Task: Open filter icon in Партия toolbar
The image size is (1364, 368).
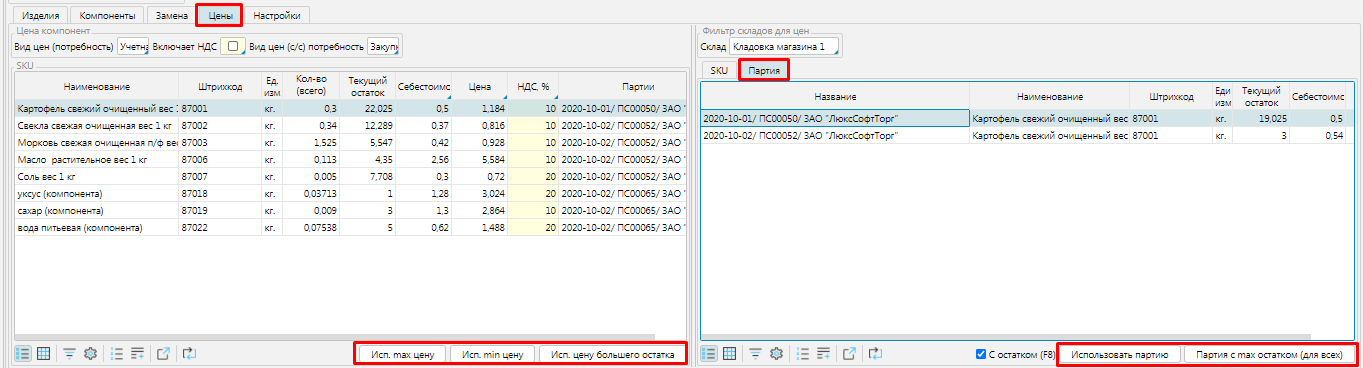Action: tap(757, 353)
